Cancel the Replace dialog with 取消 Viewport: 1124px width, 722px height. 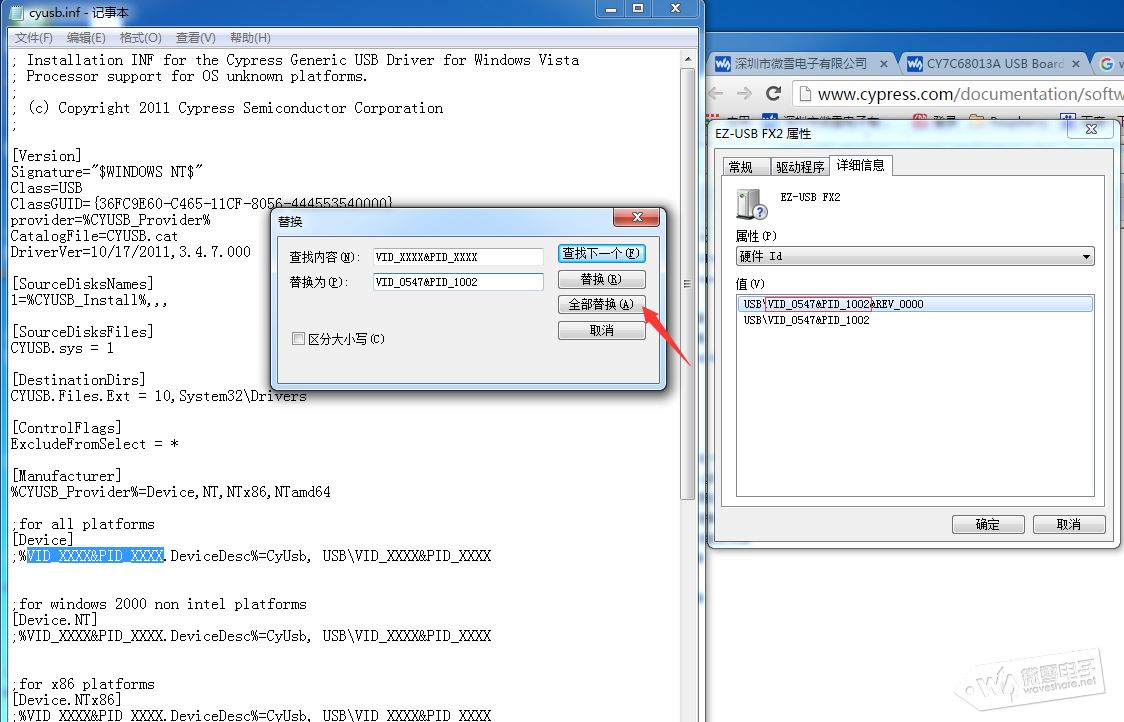601,331
